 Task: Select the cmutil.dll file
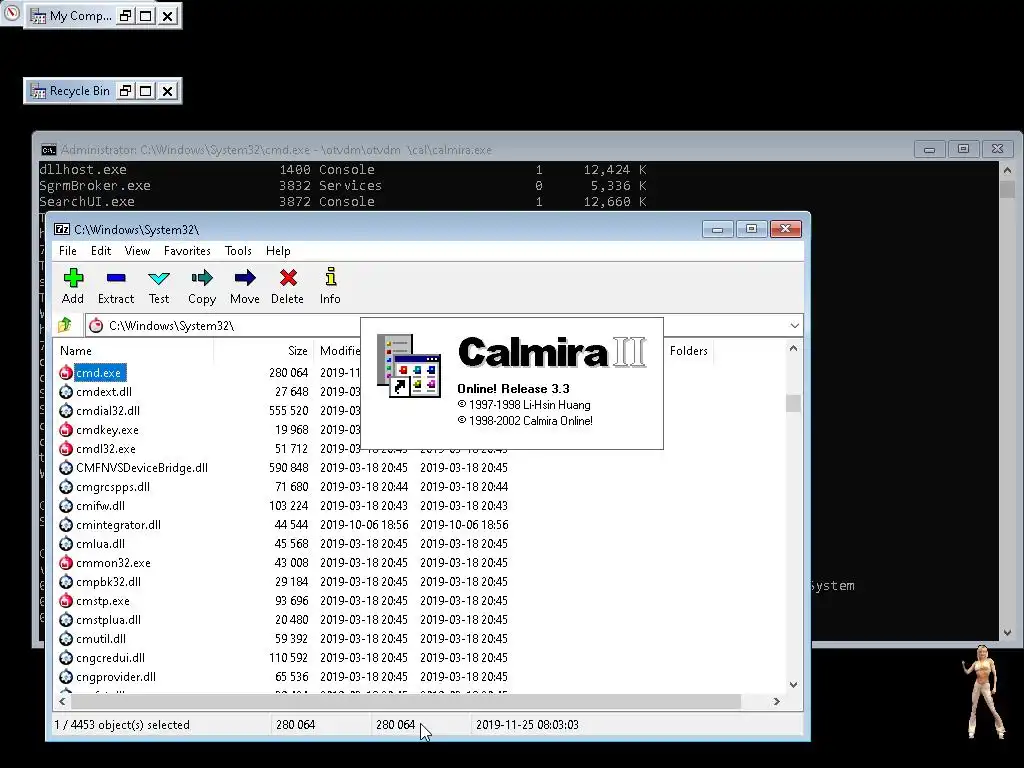click(x=101, y=638)
